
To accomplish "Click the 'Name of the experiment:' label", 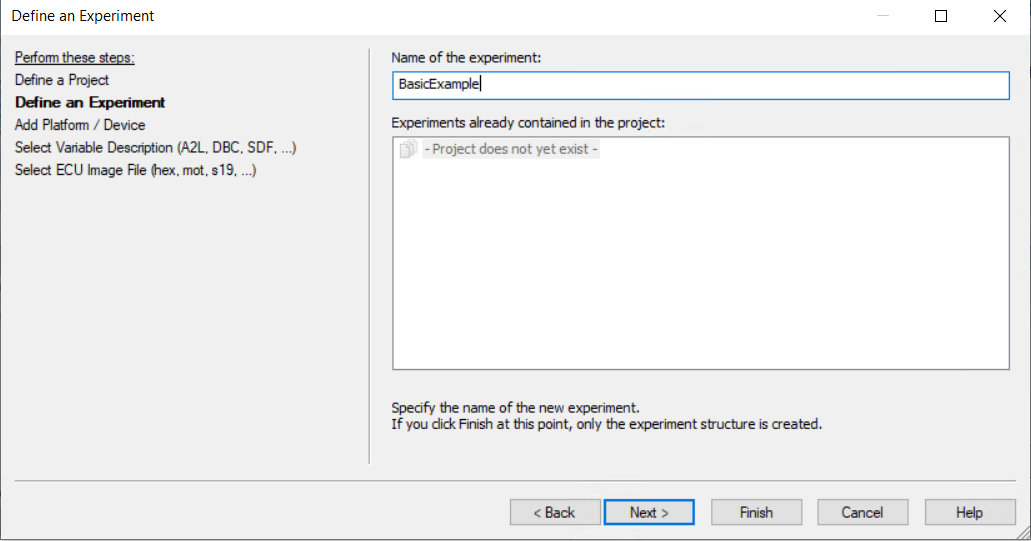I will coord(466,58).
